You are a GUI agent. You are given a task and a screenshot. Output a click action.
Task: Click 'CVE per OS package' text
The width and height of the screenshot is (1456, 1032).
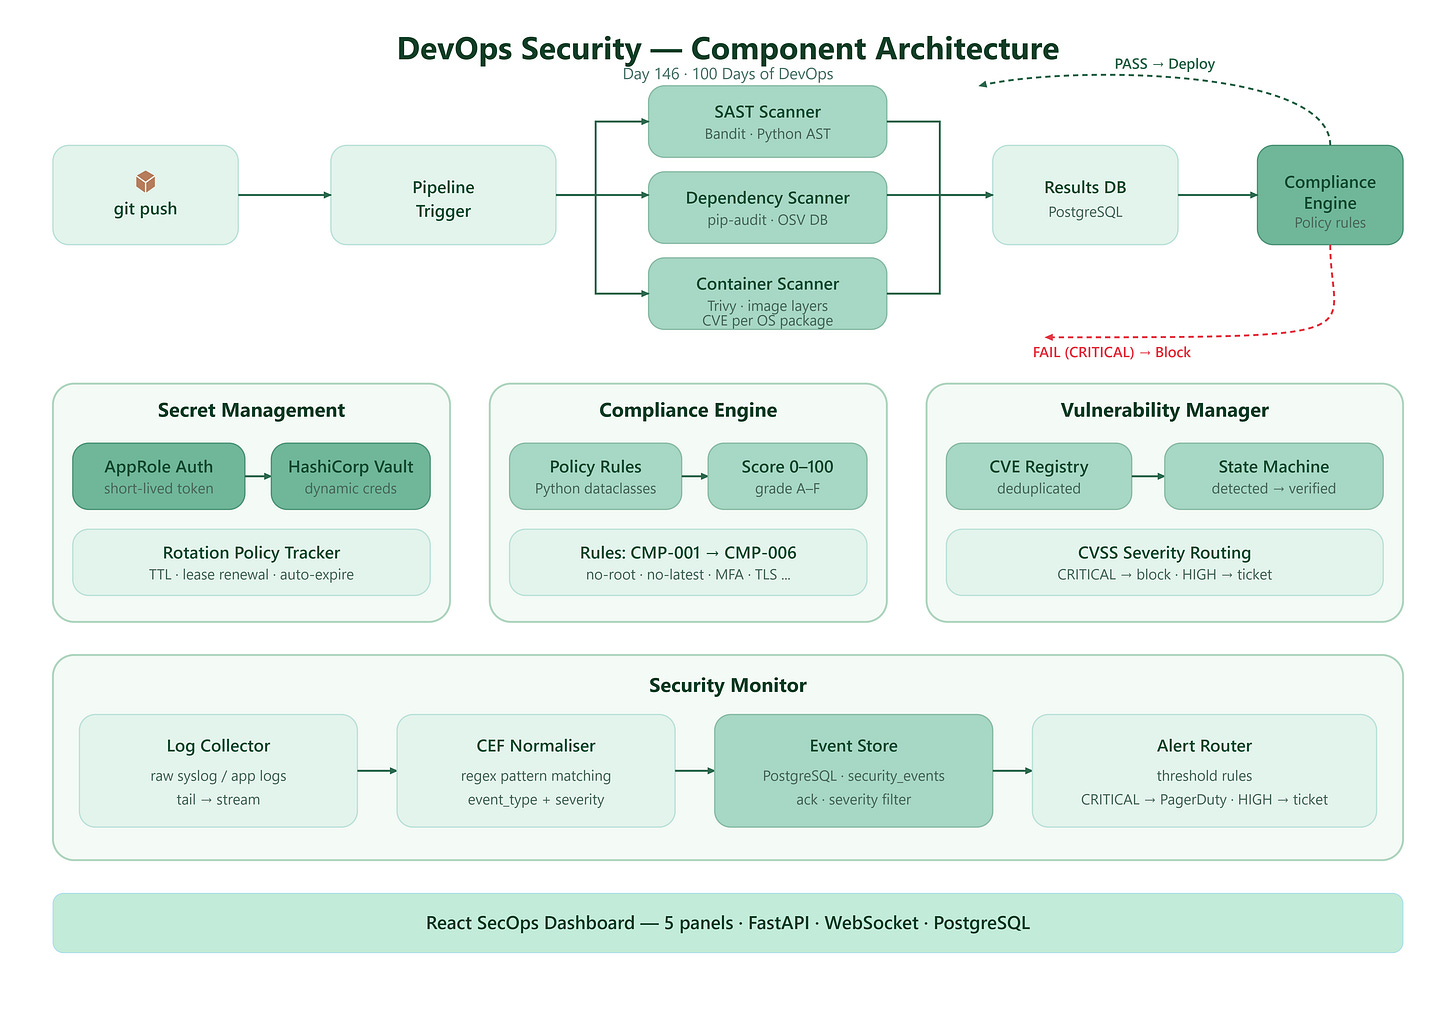tap(767, 321)
